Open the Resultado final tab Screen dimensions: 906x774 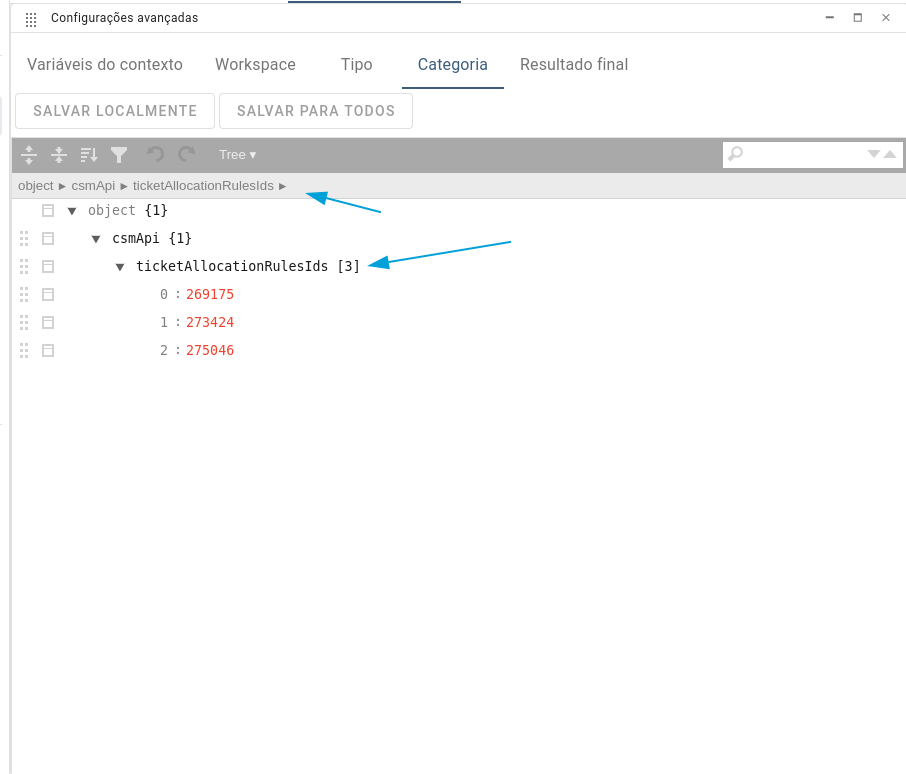[574, 64]
